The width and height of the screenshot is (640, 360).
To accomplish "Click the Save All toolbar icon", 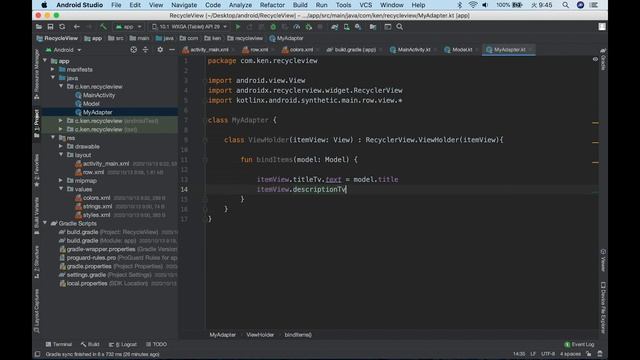I will point(50,27).
